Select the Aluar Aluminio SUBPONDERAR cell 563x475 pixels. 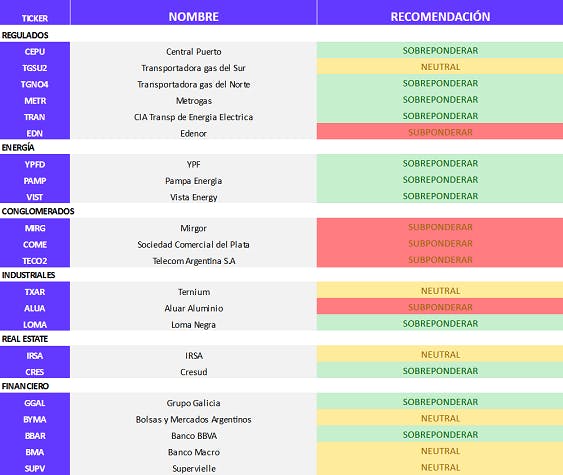click(x=440, y=307)
